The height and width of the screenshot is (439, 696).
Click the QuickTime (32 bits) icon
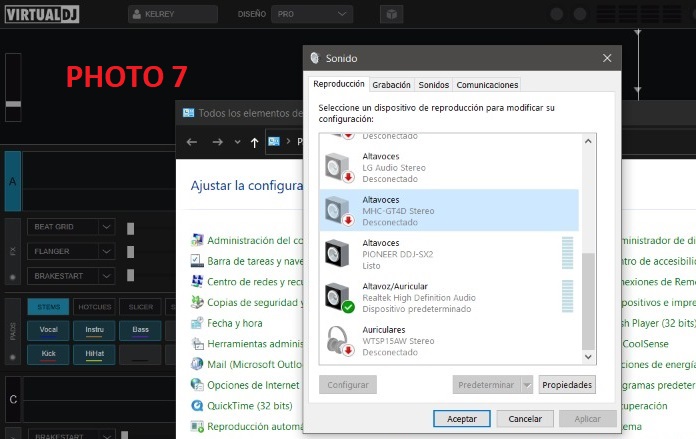(x=197, y=406)
